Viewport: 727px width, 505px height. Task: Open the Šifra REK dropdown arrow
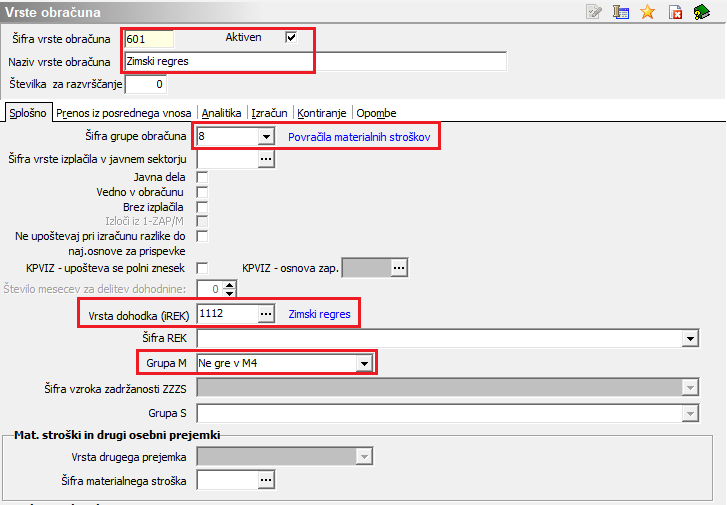click(690, 339)
